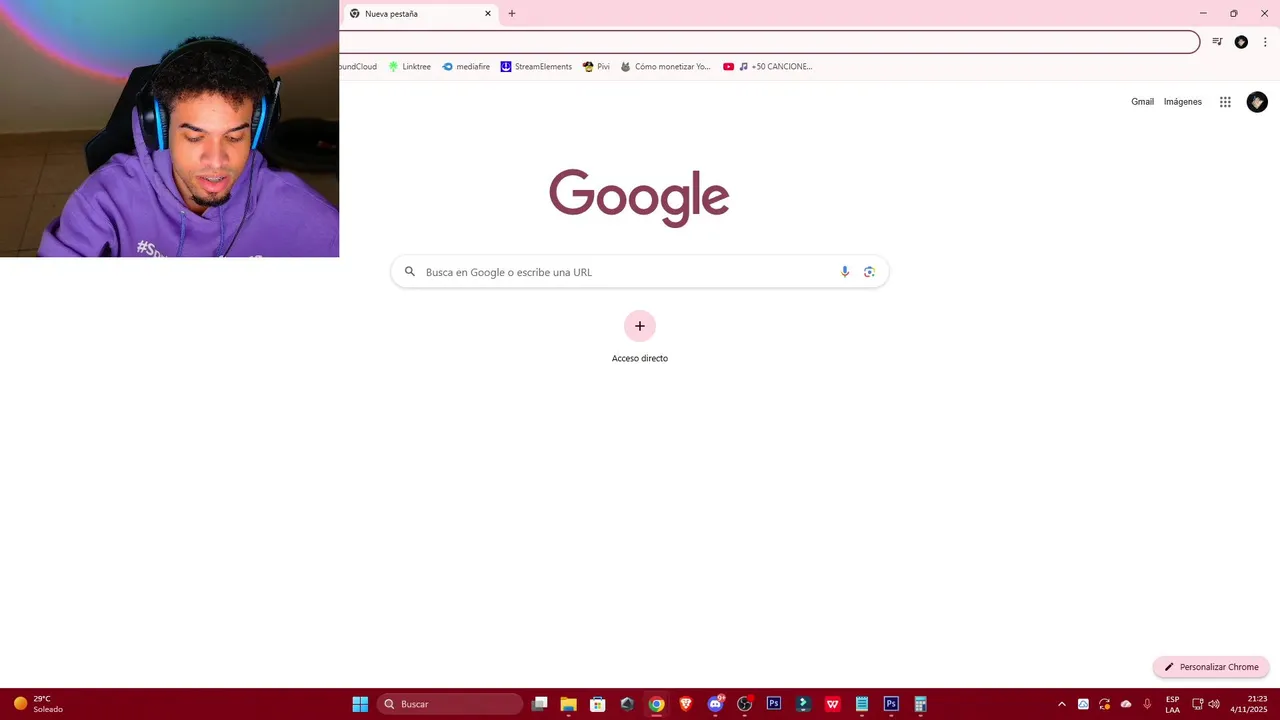Screen dimensions: 1280x720
Task: Open Photoshop icon beside Calculator
Action: pyautogui.click(x=891, y=704)
